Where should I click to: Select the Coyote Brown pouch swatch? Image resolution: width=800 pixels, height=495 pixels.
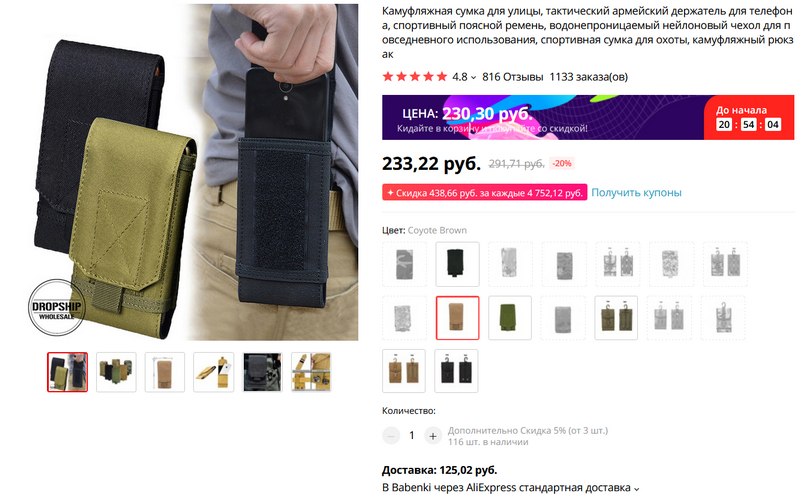pos(457,317)
